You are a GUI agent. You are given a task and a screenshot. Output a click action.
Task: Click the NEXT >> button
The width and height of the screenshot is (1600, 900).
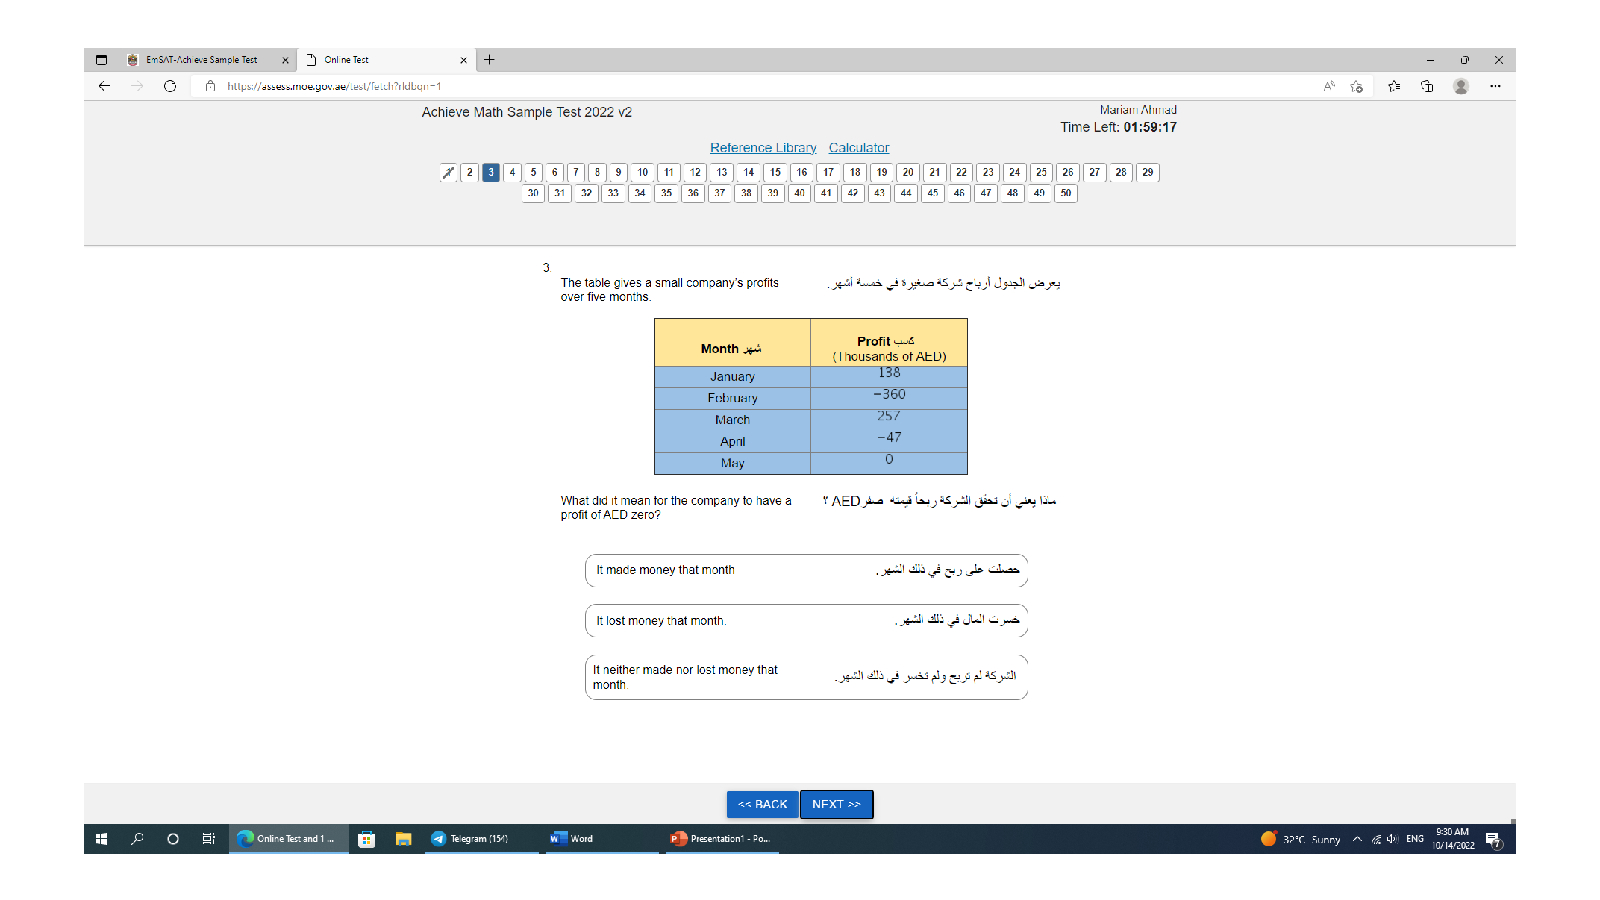tap(836, 804)
